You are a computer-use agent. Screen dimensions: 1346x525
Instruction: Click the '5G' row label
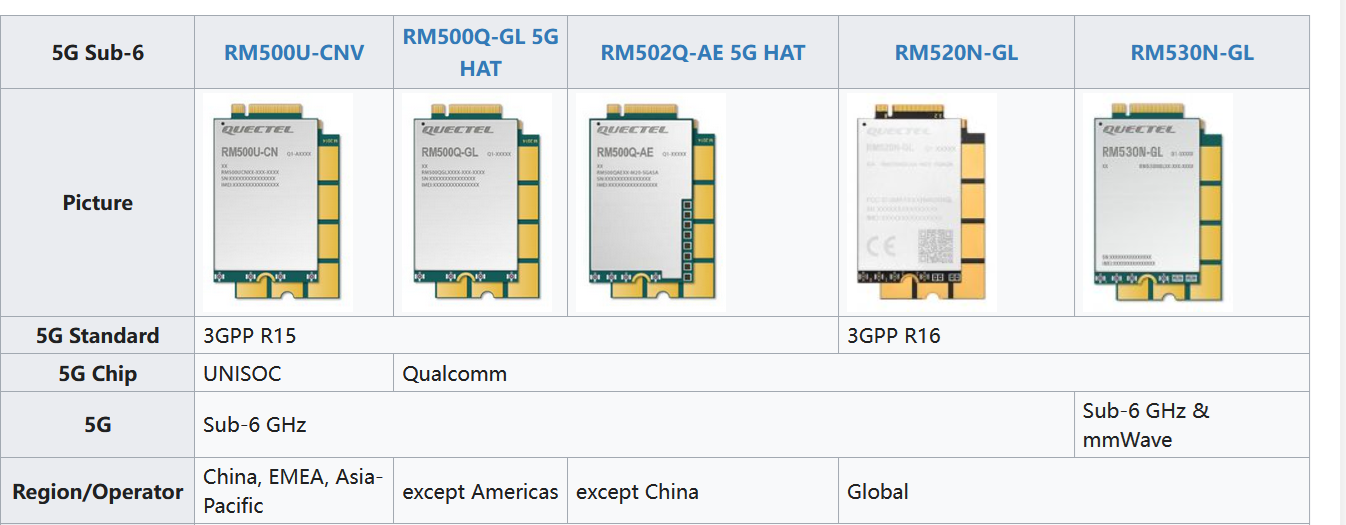(98, 425)
